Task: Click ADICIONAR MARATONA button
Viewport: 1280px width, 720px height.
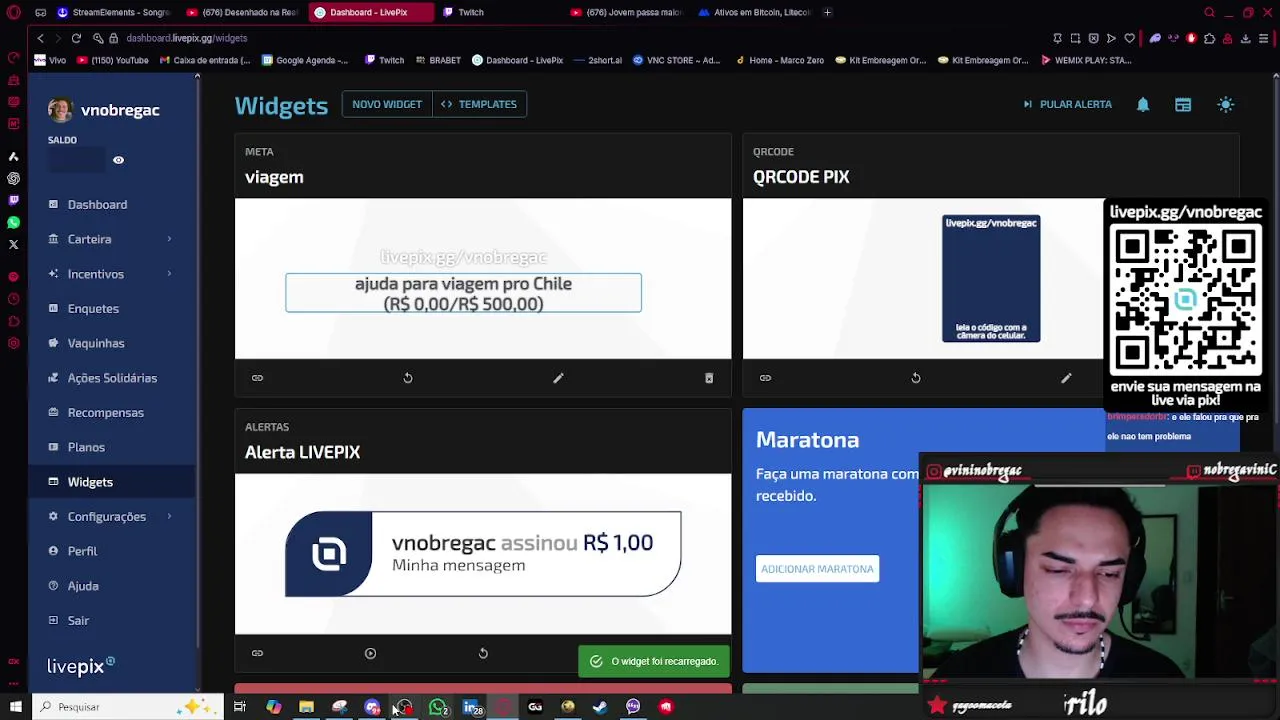Action: pyautogui.click(x=817, y=569)
